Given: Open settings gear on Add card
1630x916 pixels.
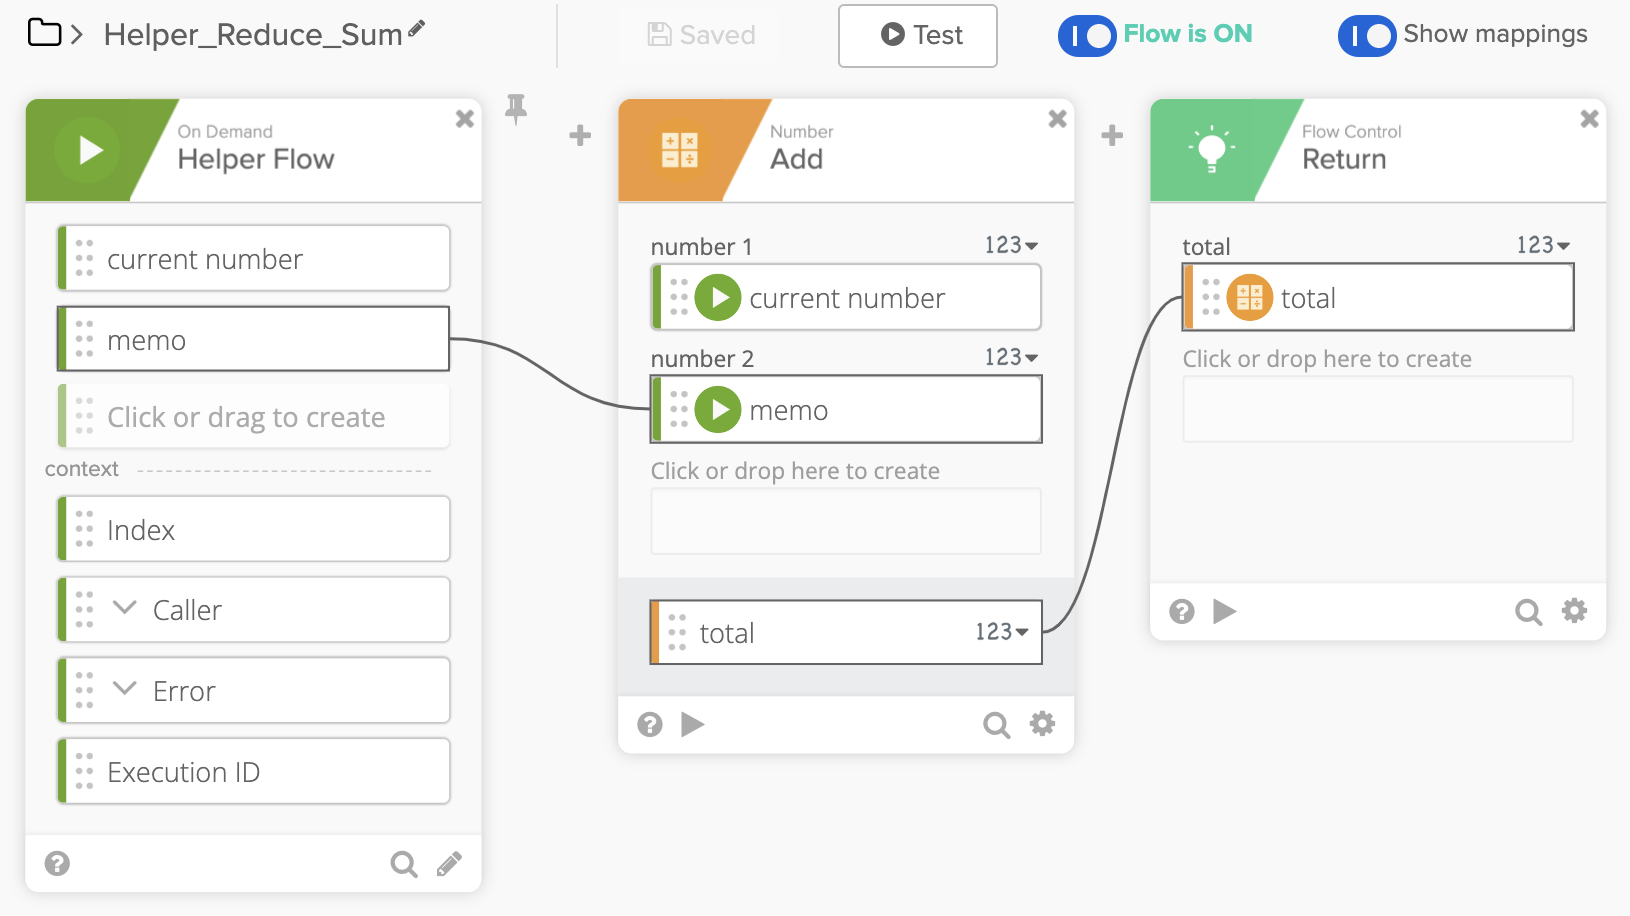Looking at the screenshot, I should point(1042,724).
